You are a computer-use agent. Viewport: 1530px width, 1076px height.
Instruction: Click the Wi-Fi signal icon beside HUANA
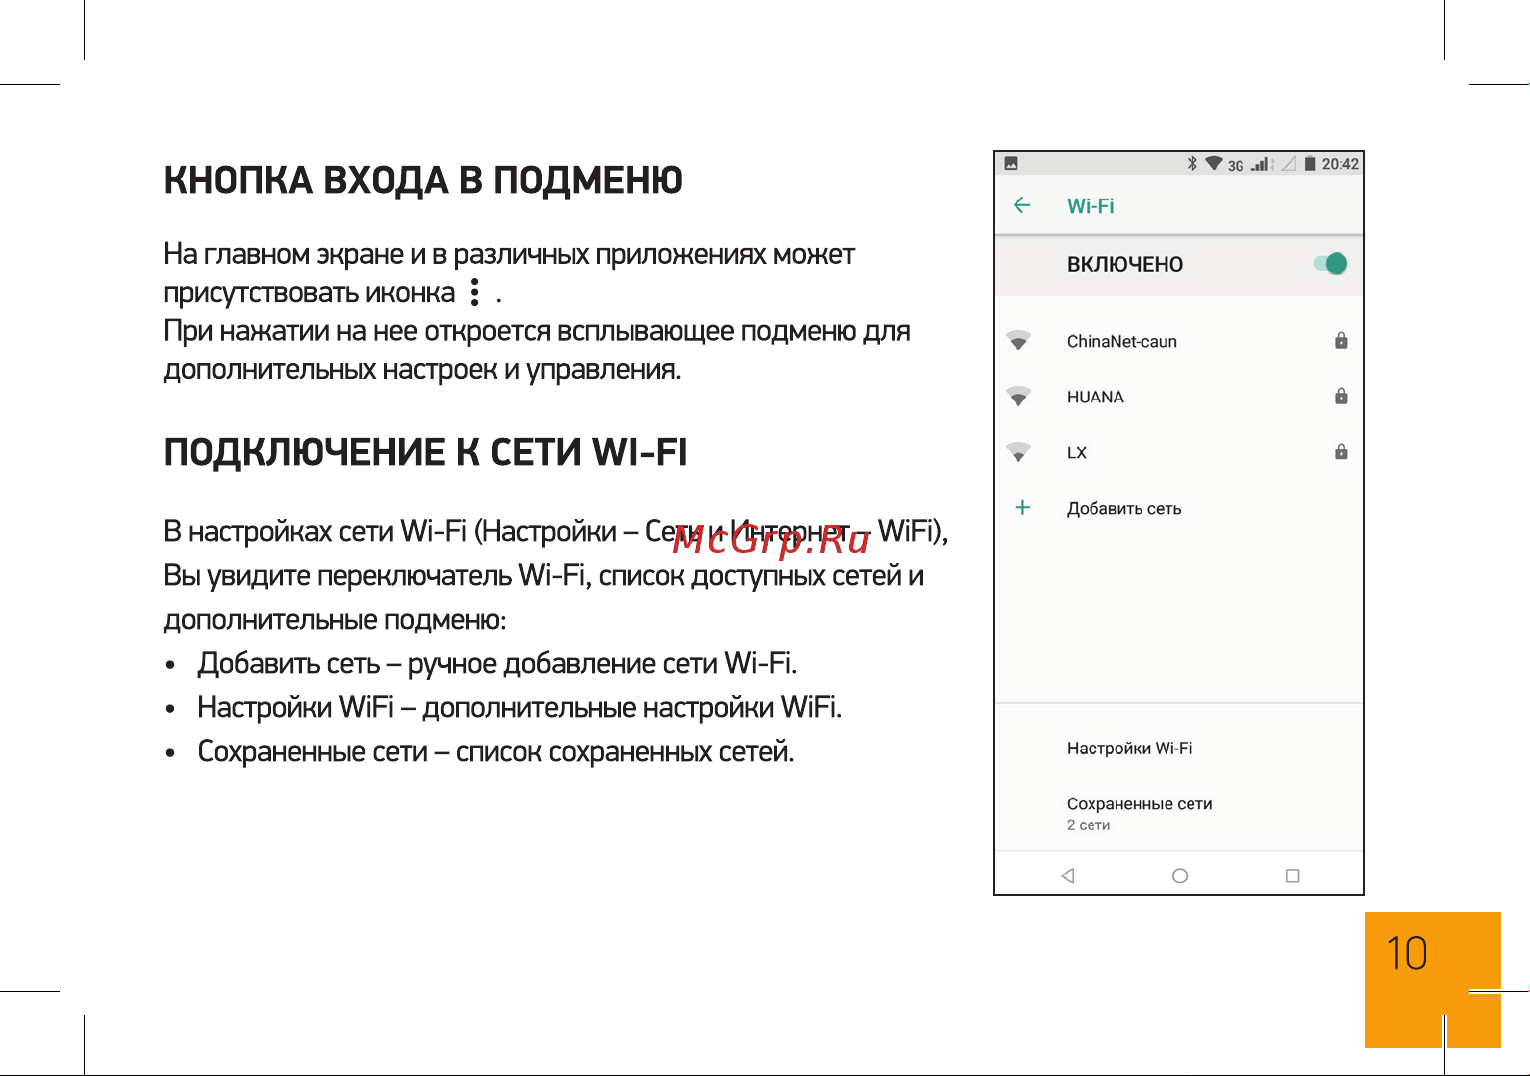click(1019, 396)
